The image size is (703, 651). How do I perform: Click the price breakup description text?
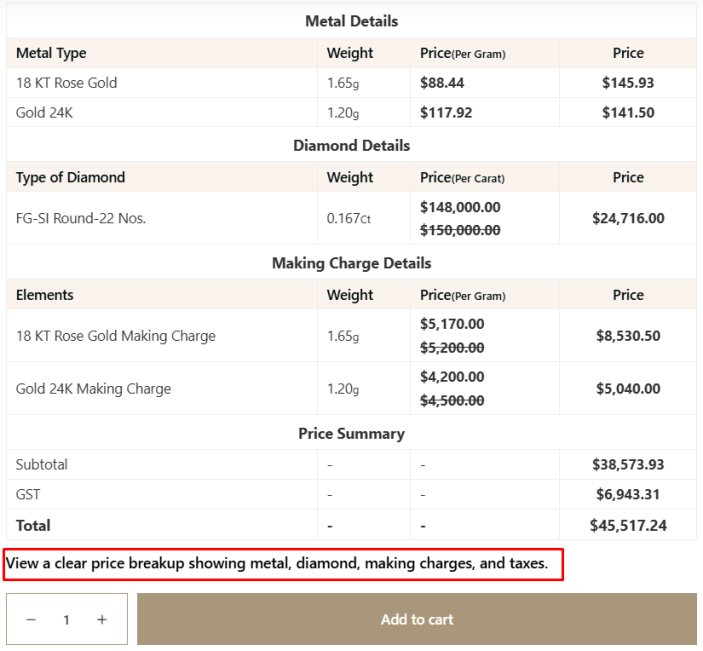(x=277, y=564)
